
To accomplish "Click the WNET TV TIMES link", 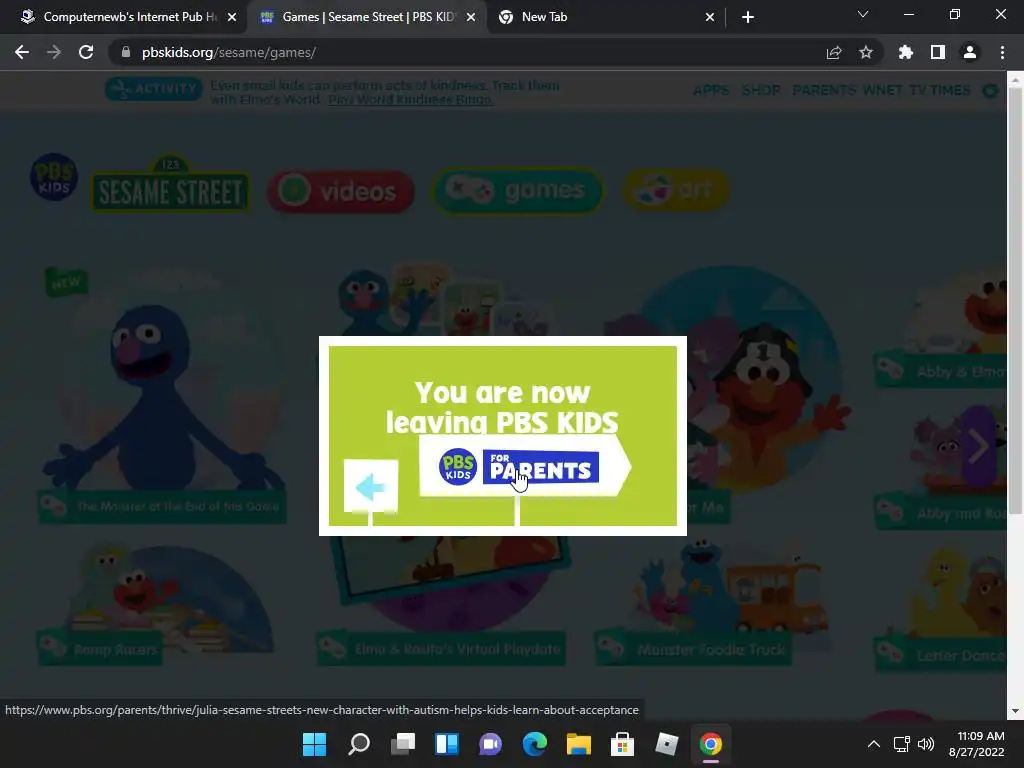I will (916, 90).
